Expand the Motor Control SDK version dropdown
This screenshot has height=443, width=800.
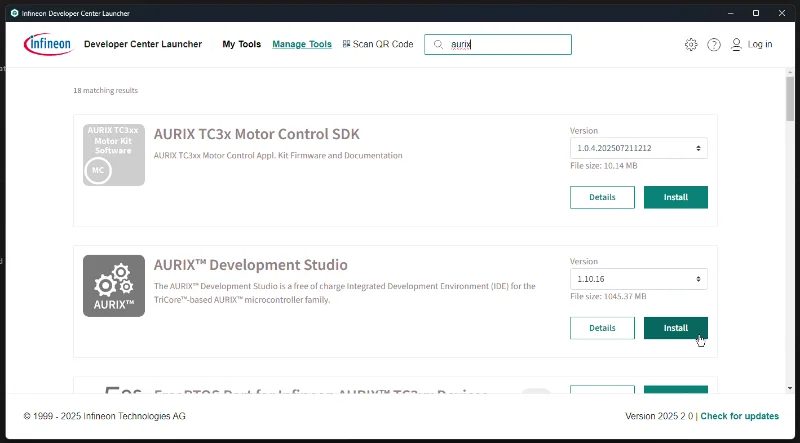click(638, 148)
